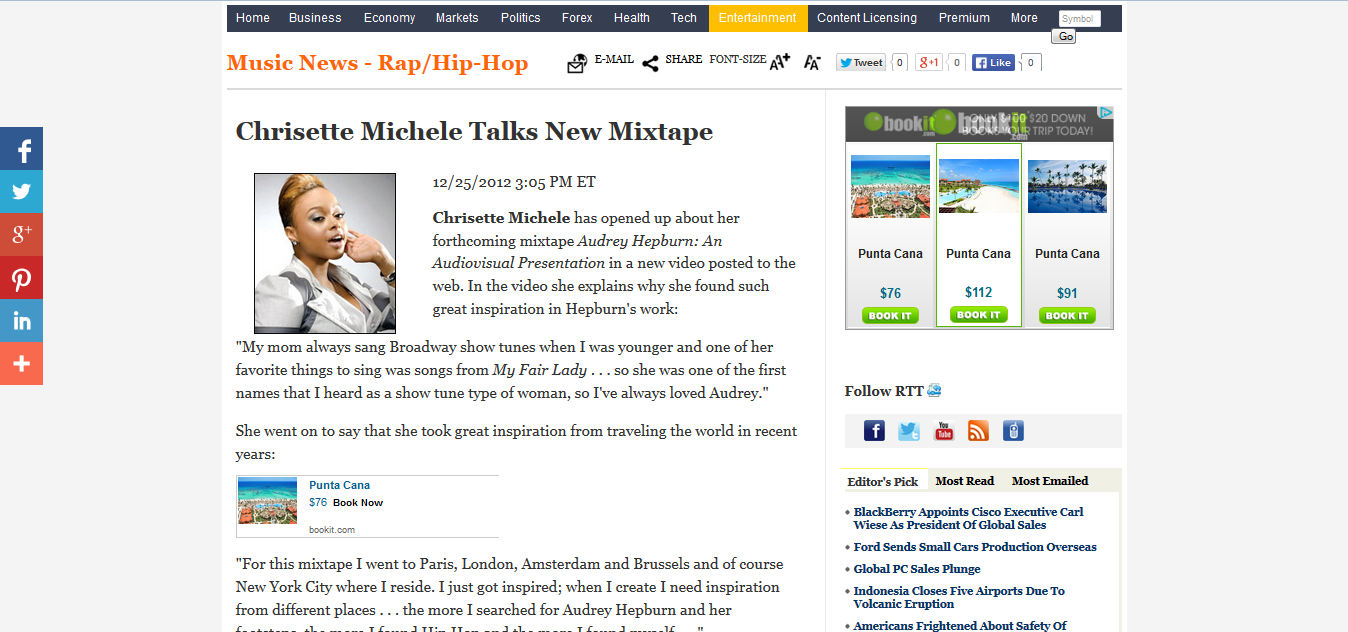Open RTT Facebook page under Follow RTT
Viewport: 1348px width, 632px height.
[x=874, y=431]
